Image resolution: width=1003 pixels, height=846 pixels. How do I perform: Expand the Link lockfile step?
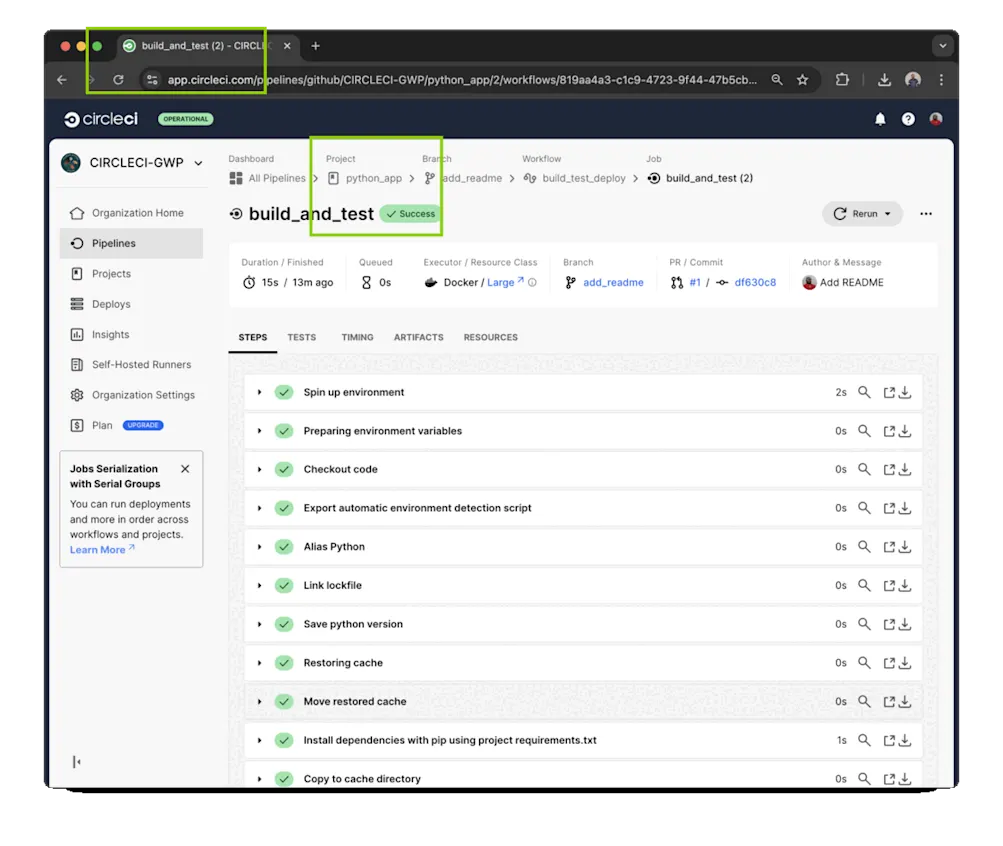pyautogui.click(x=259, y=585)
